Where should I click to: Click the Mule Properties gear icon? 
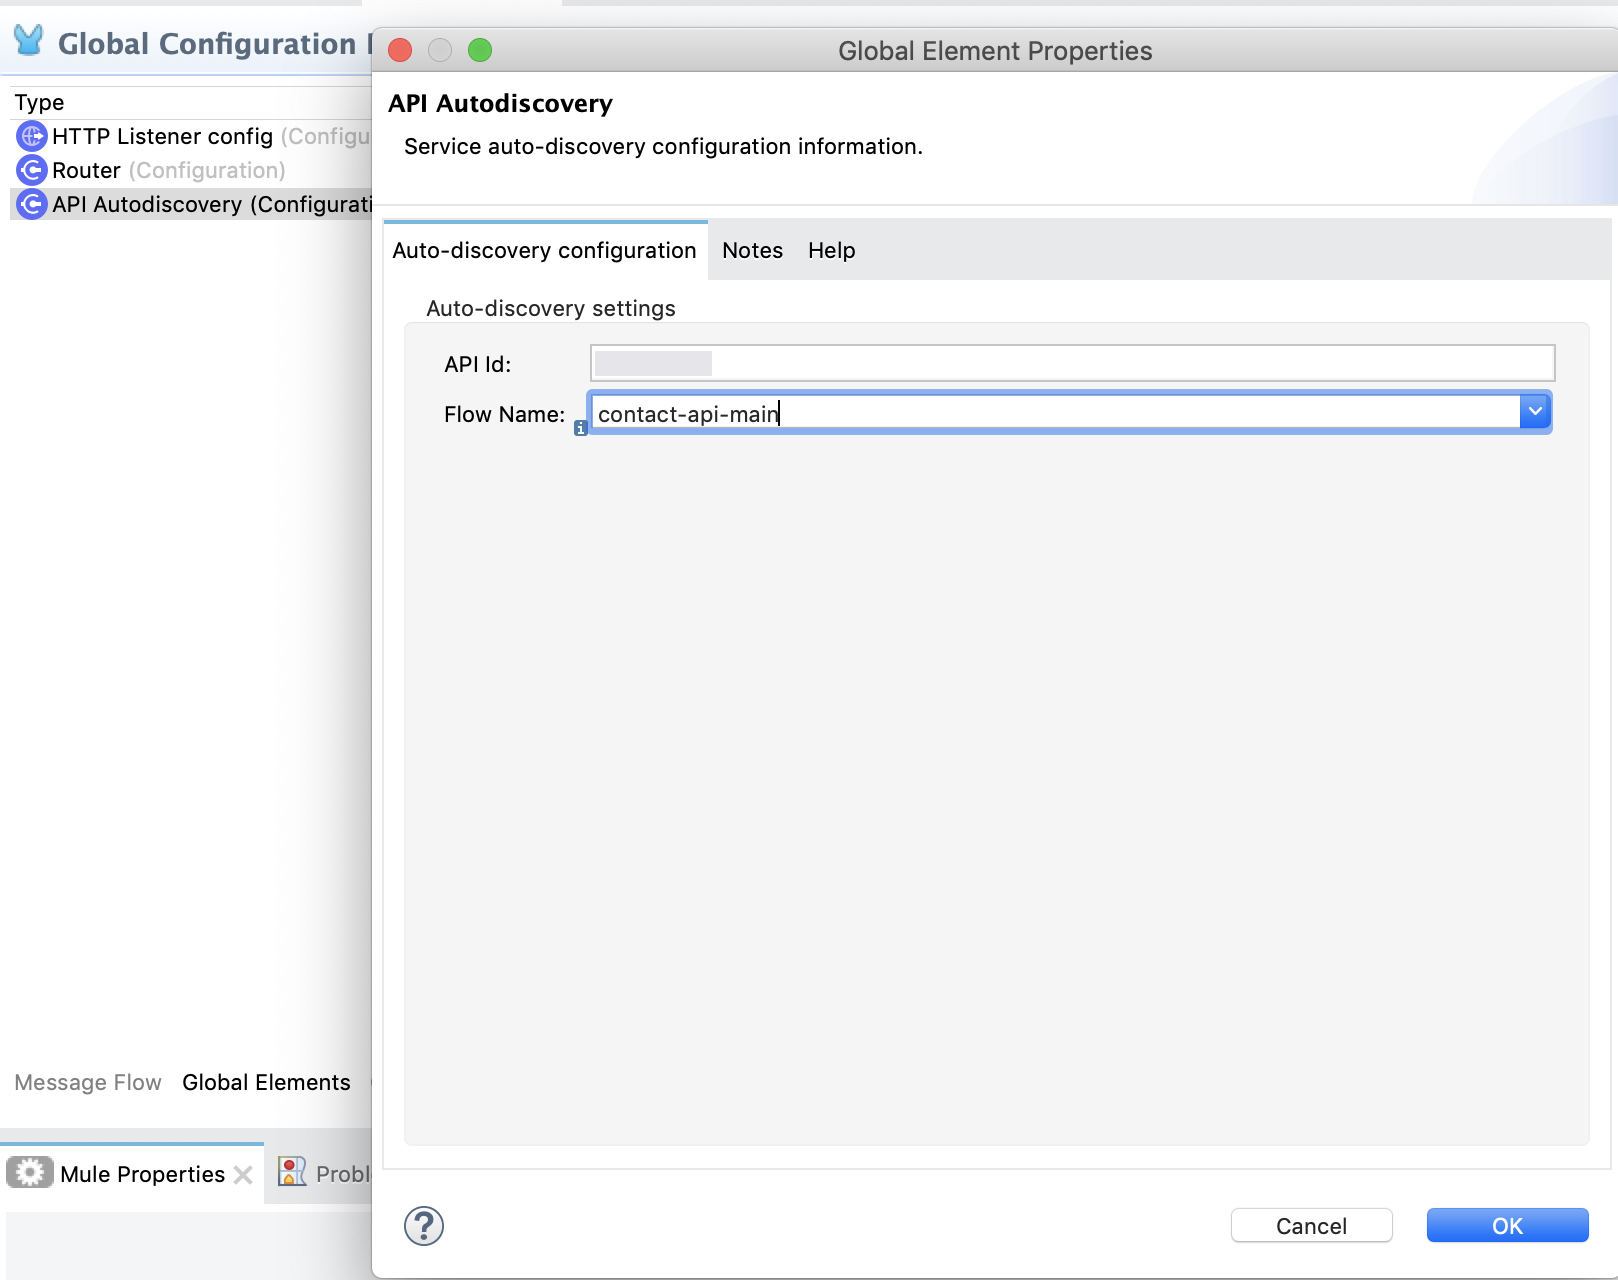click(30, 1172)
